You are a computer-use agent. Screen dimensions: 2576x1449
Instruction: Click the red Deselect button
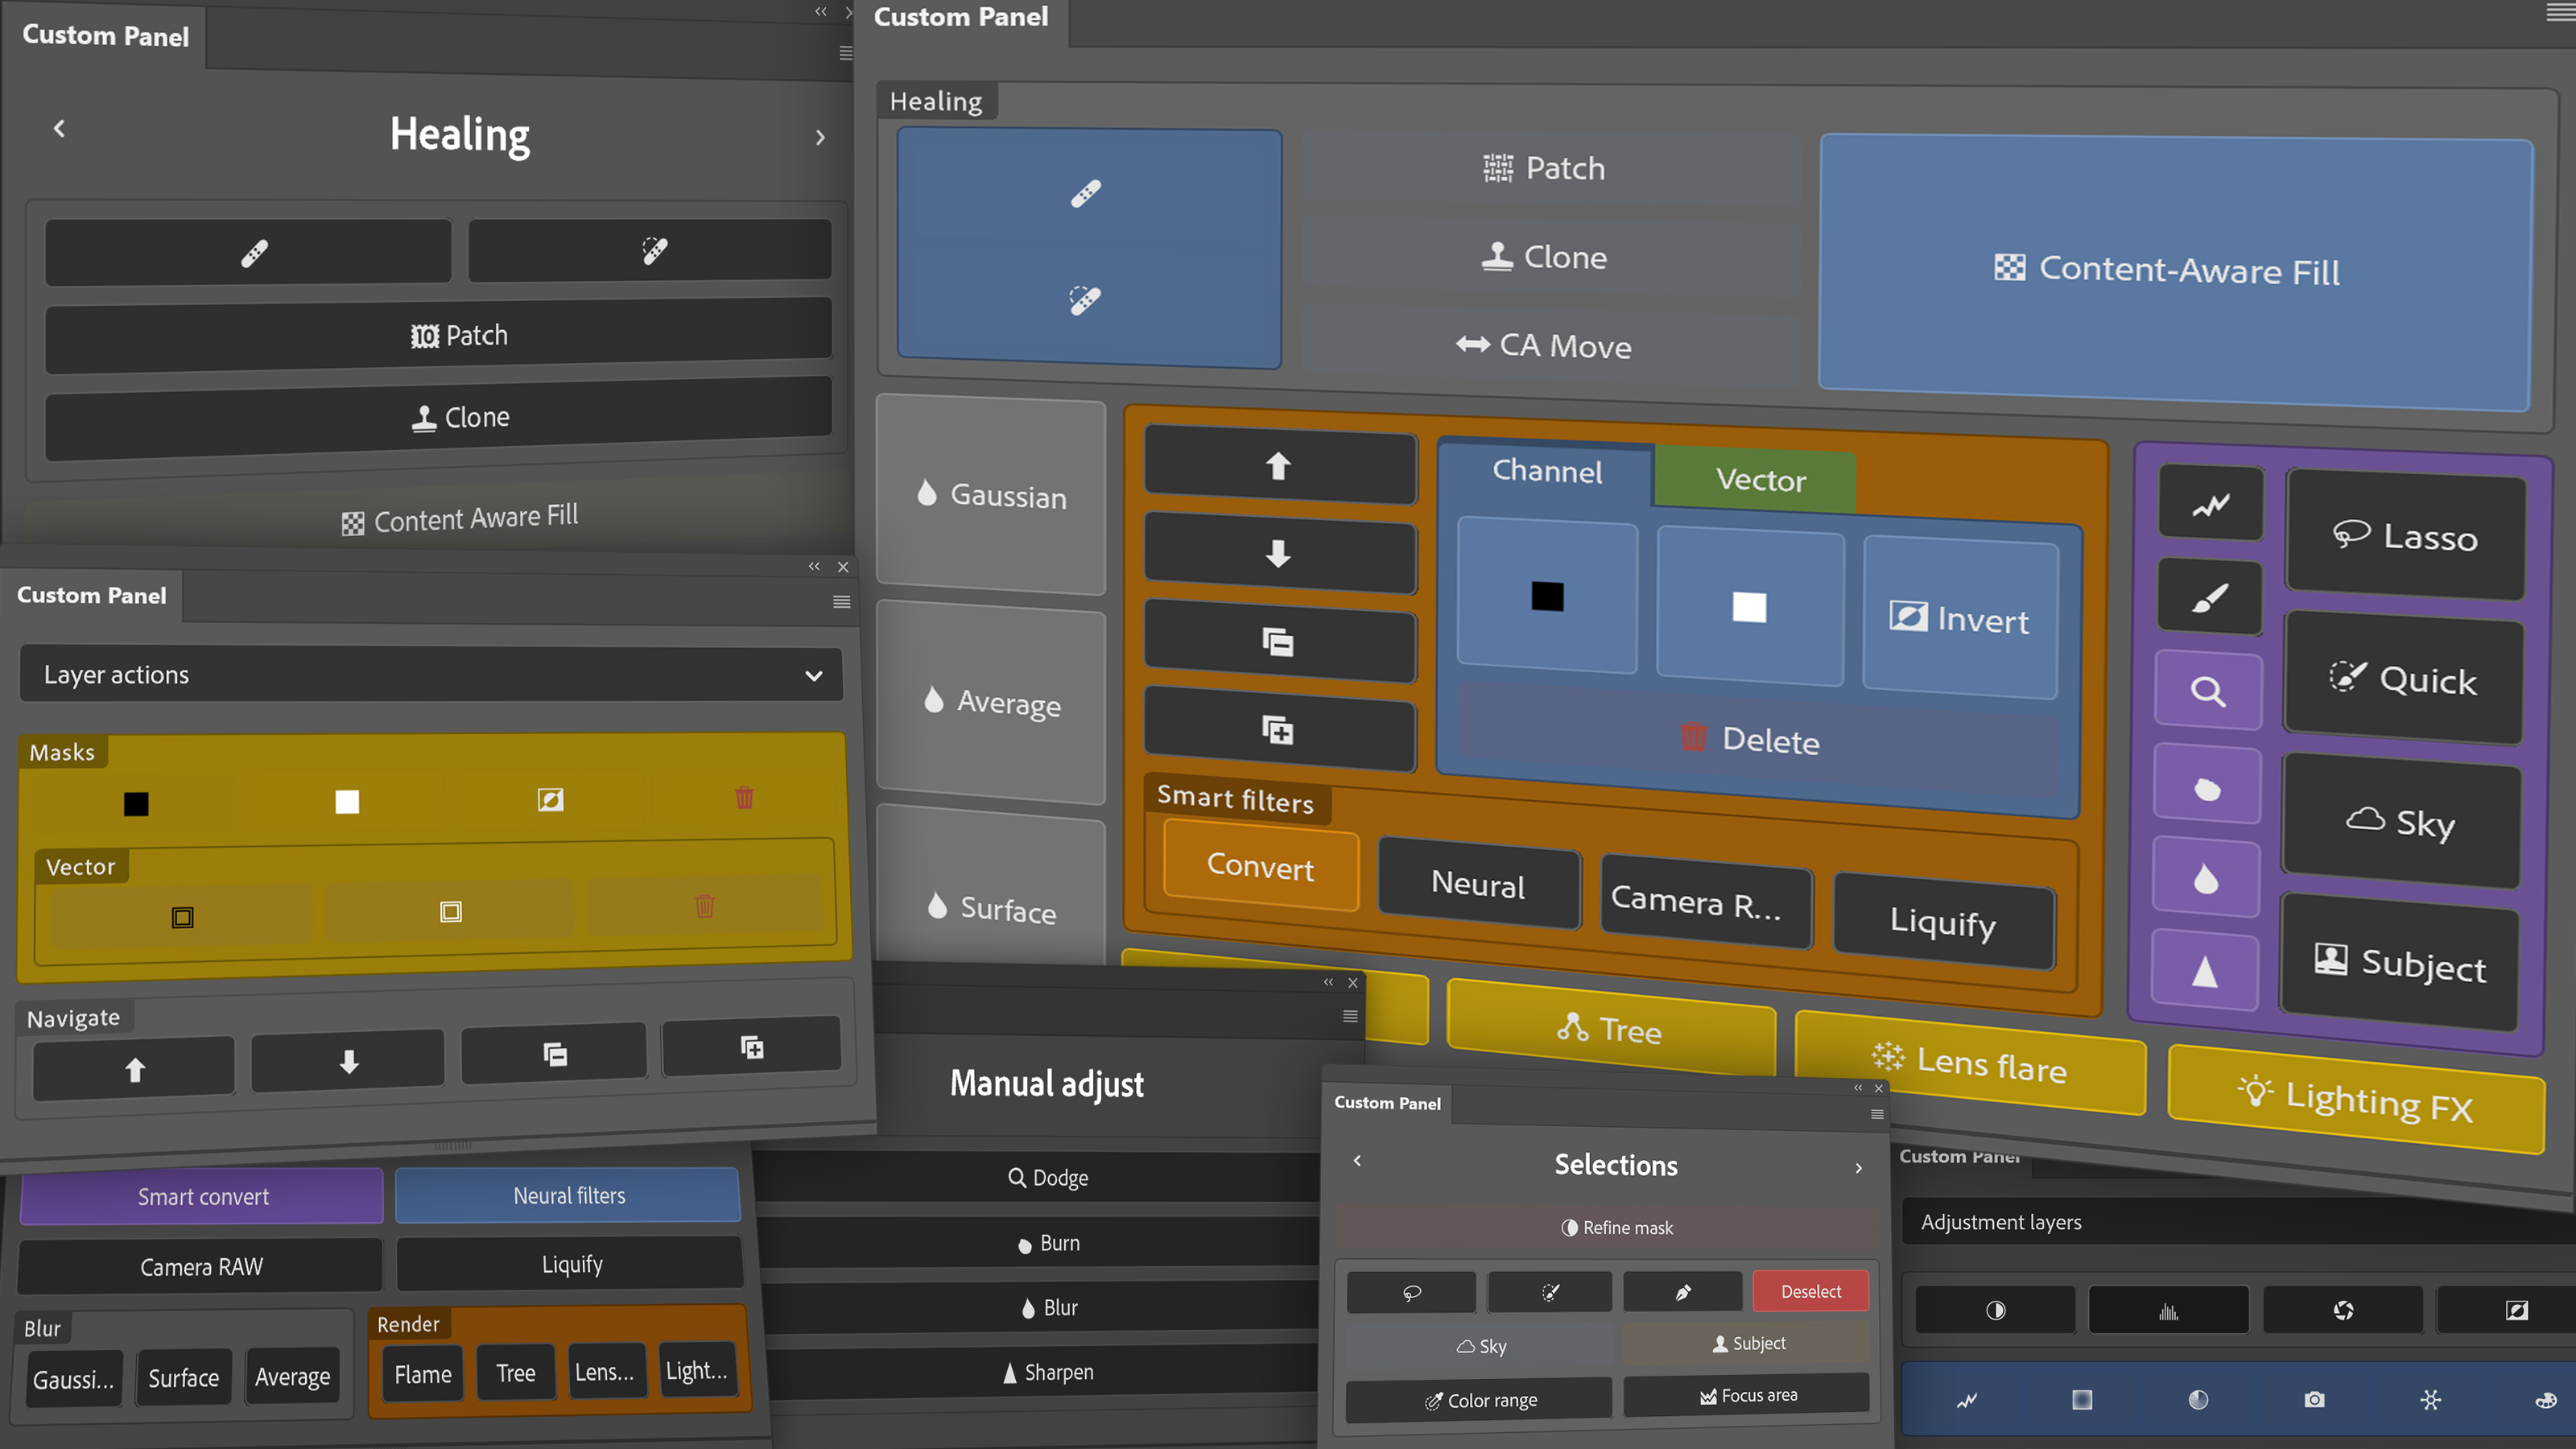click(1810, 1292)
